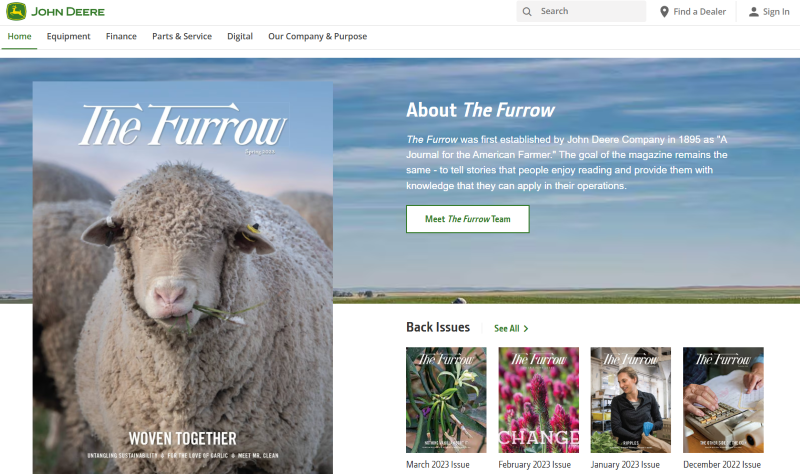Viewport: 800px width, 474px height.
Task: Click the Sign In link
Action: 769,12
